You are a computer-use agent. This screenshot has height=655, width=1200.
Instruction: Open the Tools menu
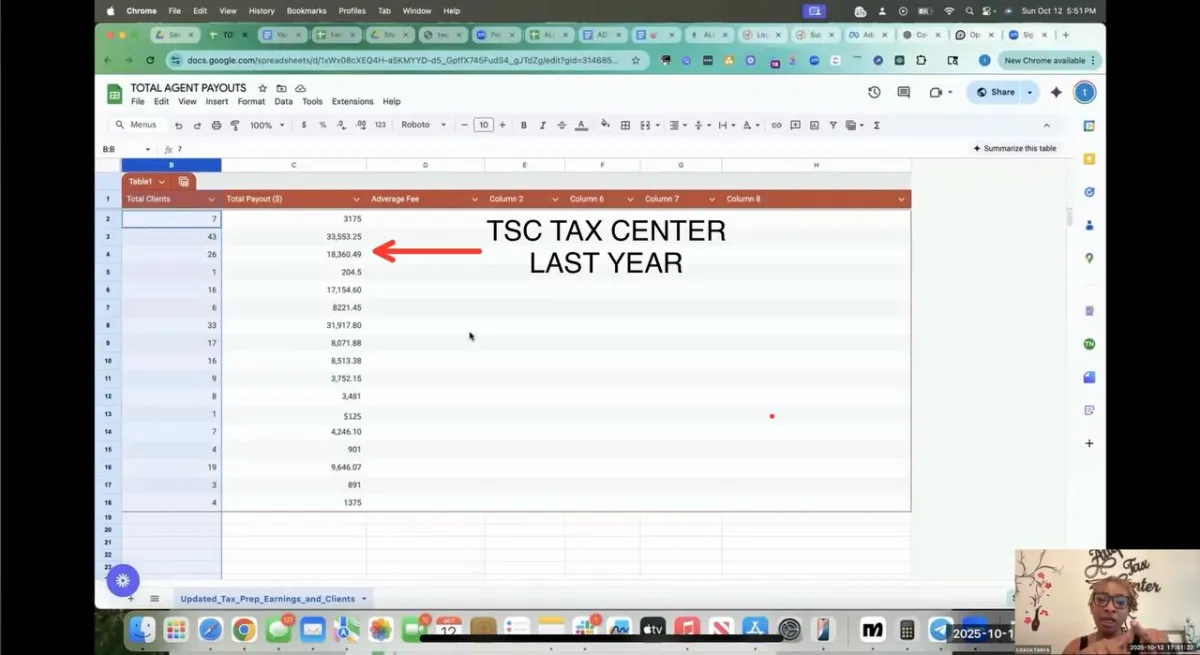313,102
